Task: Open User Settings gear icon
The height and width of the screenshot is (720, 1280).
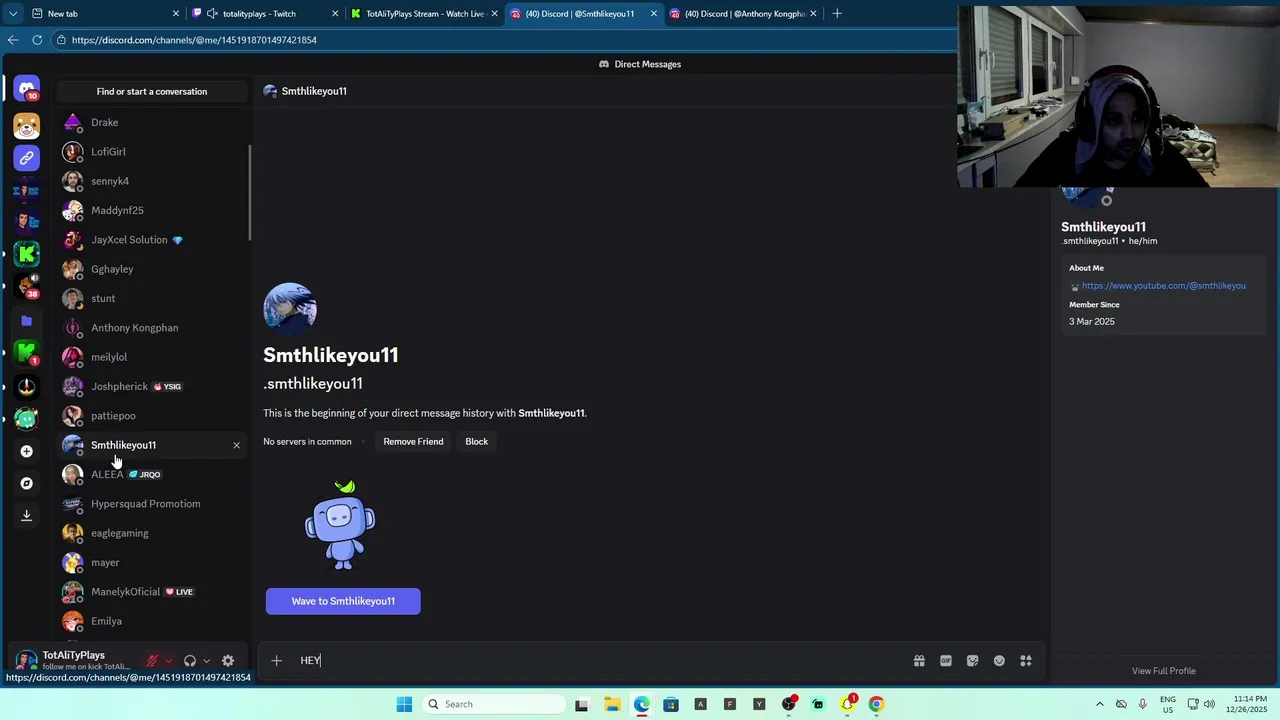Action: coord(228,661)
